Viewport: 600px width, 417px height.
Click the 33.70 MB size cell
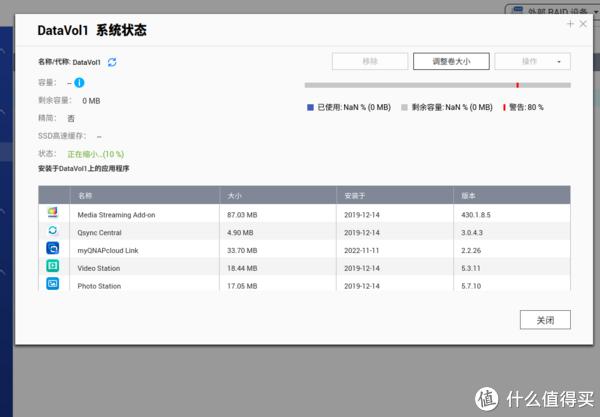[242, 251]
